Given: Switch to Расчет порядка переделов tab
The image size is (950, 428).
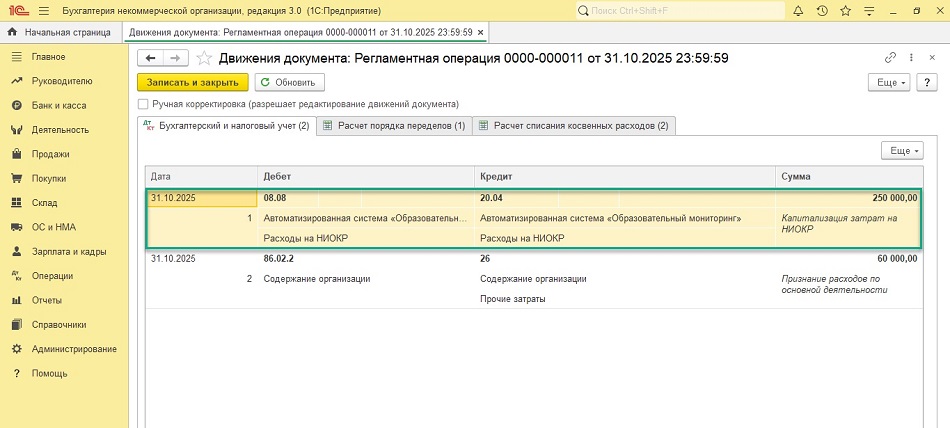Looking at the screenshot, I should 394,126.
